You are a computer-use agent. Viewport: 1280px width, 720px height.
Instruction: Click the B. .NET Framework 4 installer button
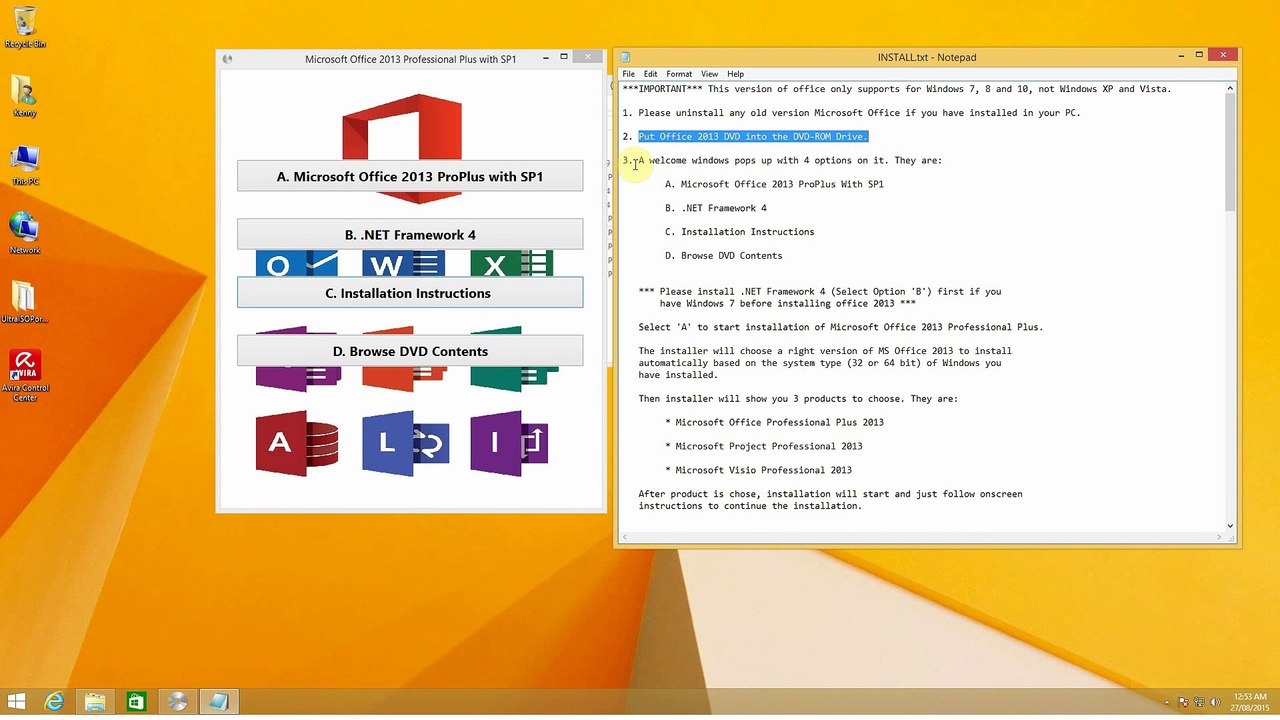410,234
